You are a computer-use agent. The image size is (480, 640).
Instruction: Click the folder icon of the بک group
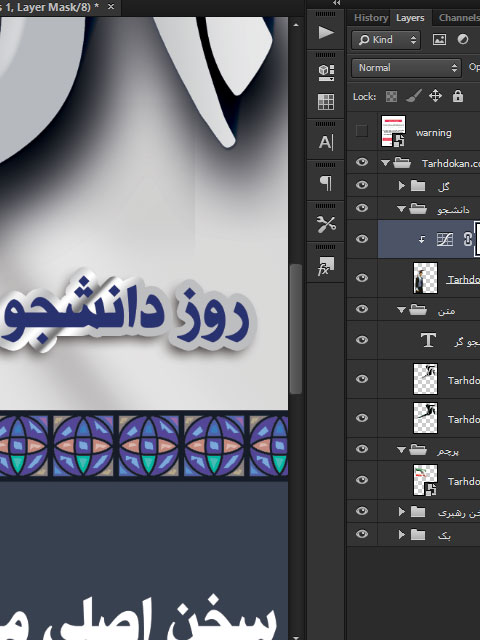coord(418,535)
